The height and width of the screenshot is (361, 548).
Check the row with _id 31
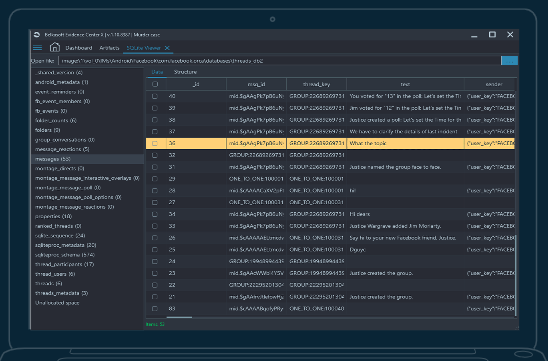coord(155,167)
